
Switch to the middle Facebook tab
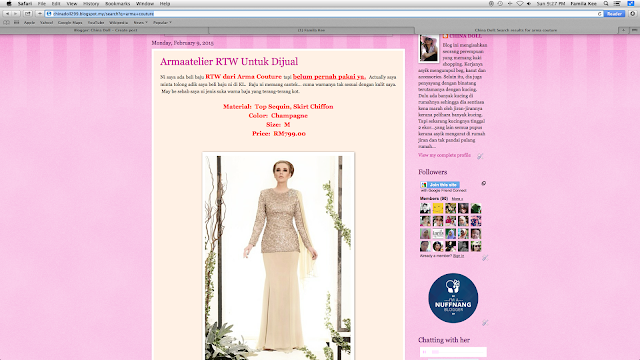311,30
